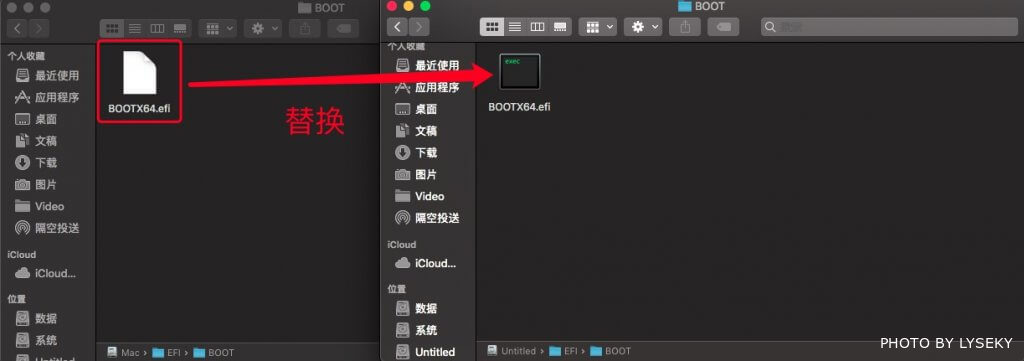Click Share button in left window
This screenshot has height=361, width=1024.
[x=304, y=28]
